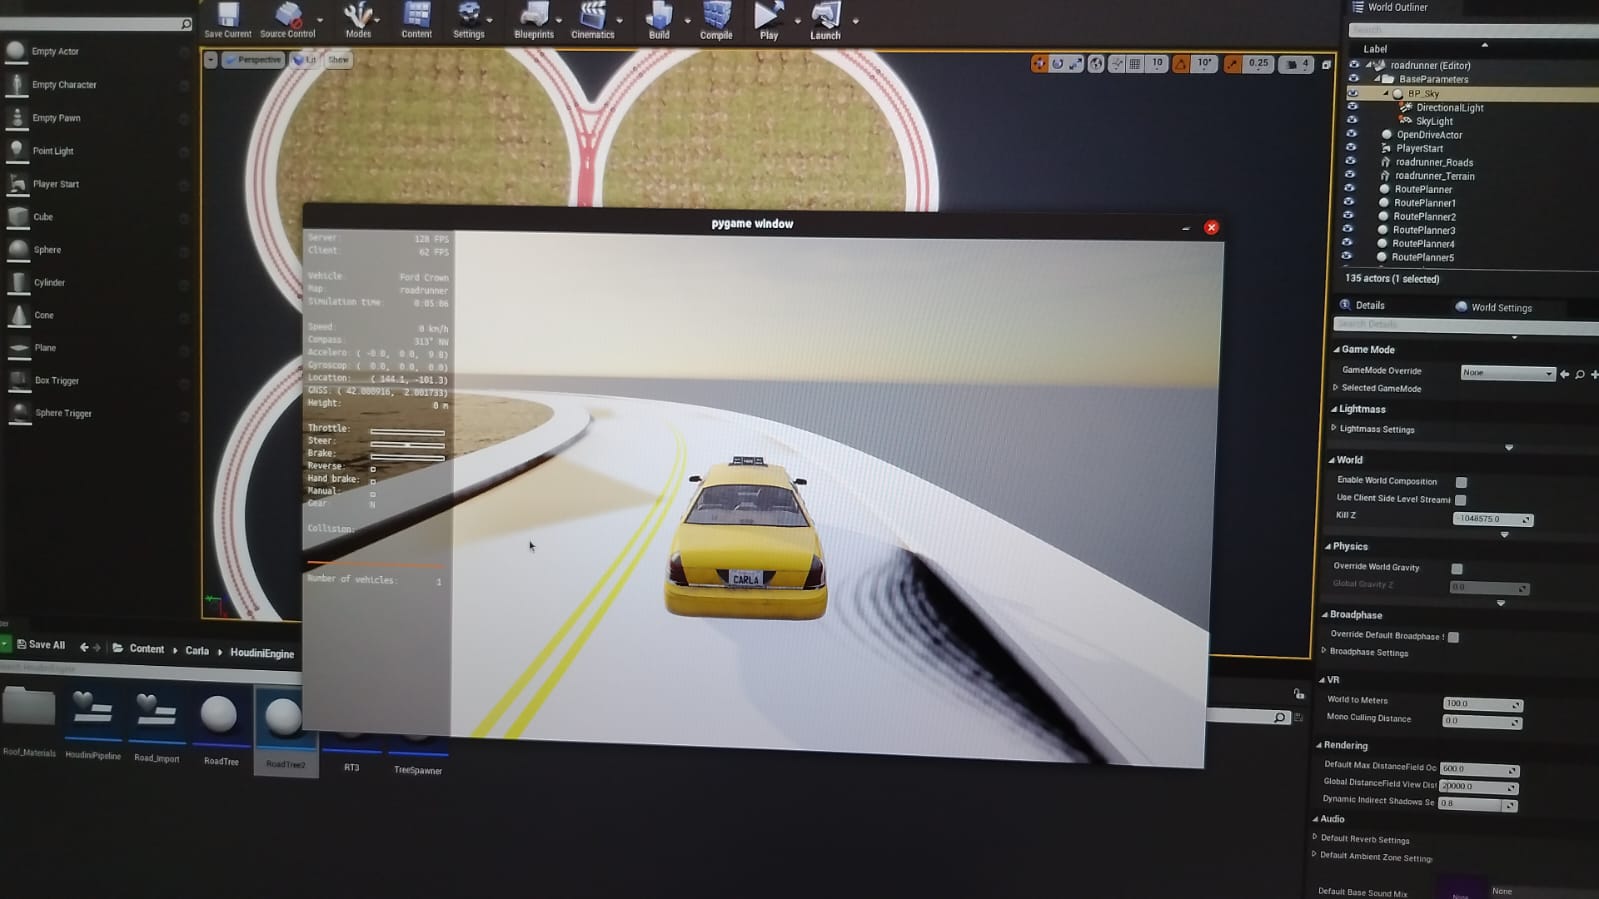Hide DirectionalLight using its eye icon
The image size is (1599, 899).
coord(1352,106)
